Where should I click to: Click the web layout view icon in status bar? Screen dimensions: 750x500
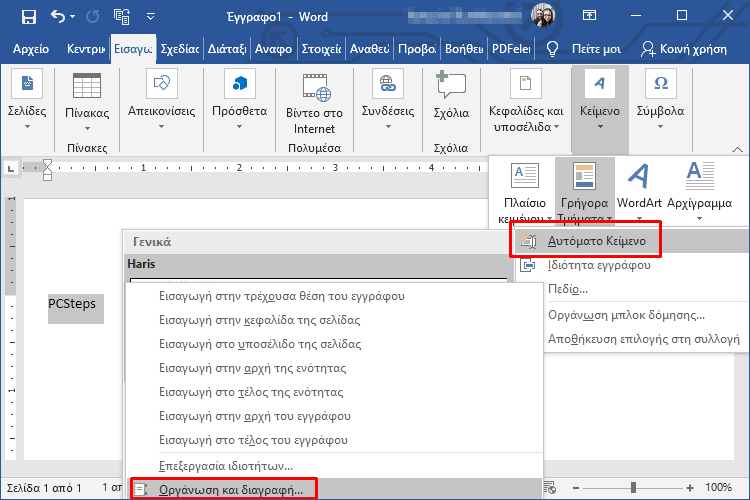[x=550, y=488]
